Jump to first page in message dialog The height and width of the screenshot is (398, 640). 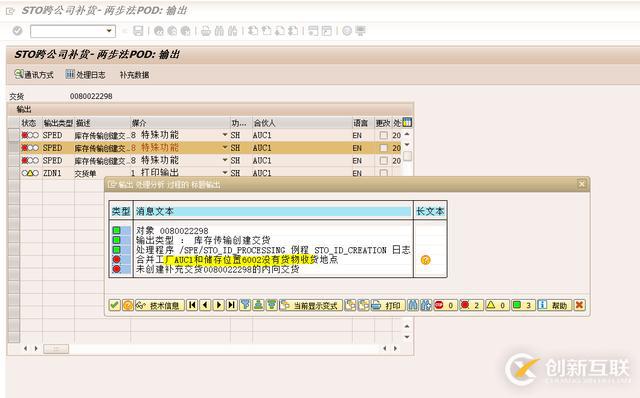pos(192,305)
